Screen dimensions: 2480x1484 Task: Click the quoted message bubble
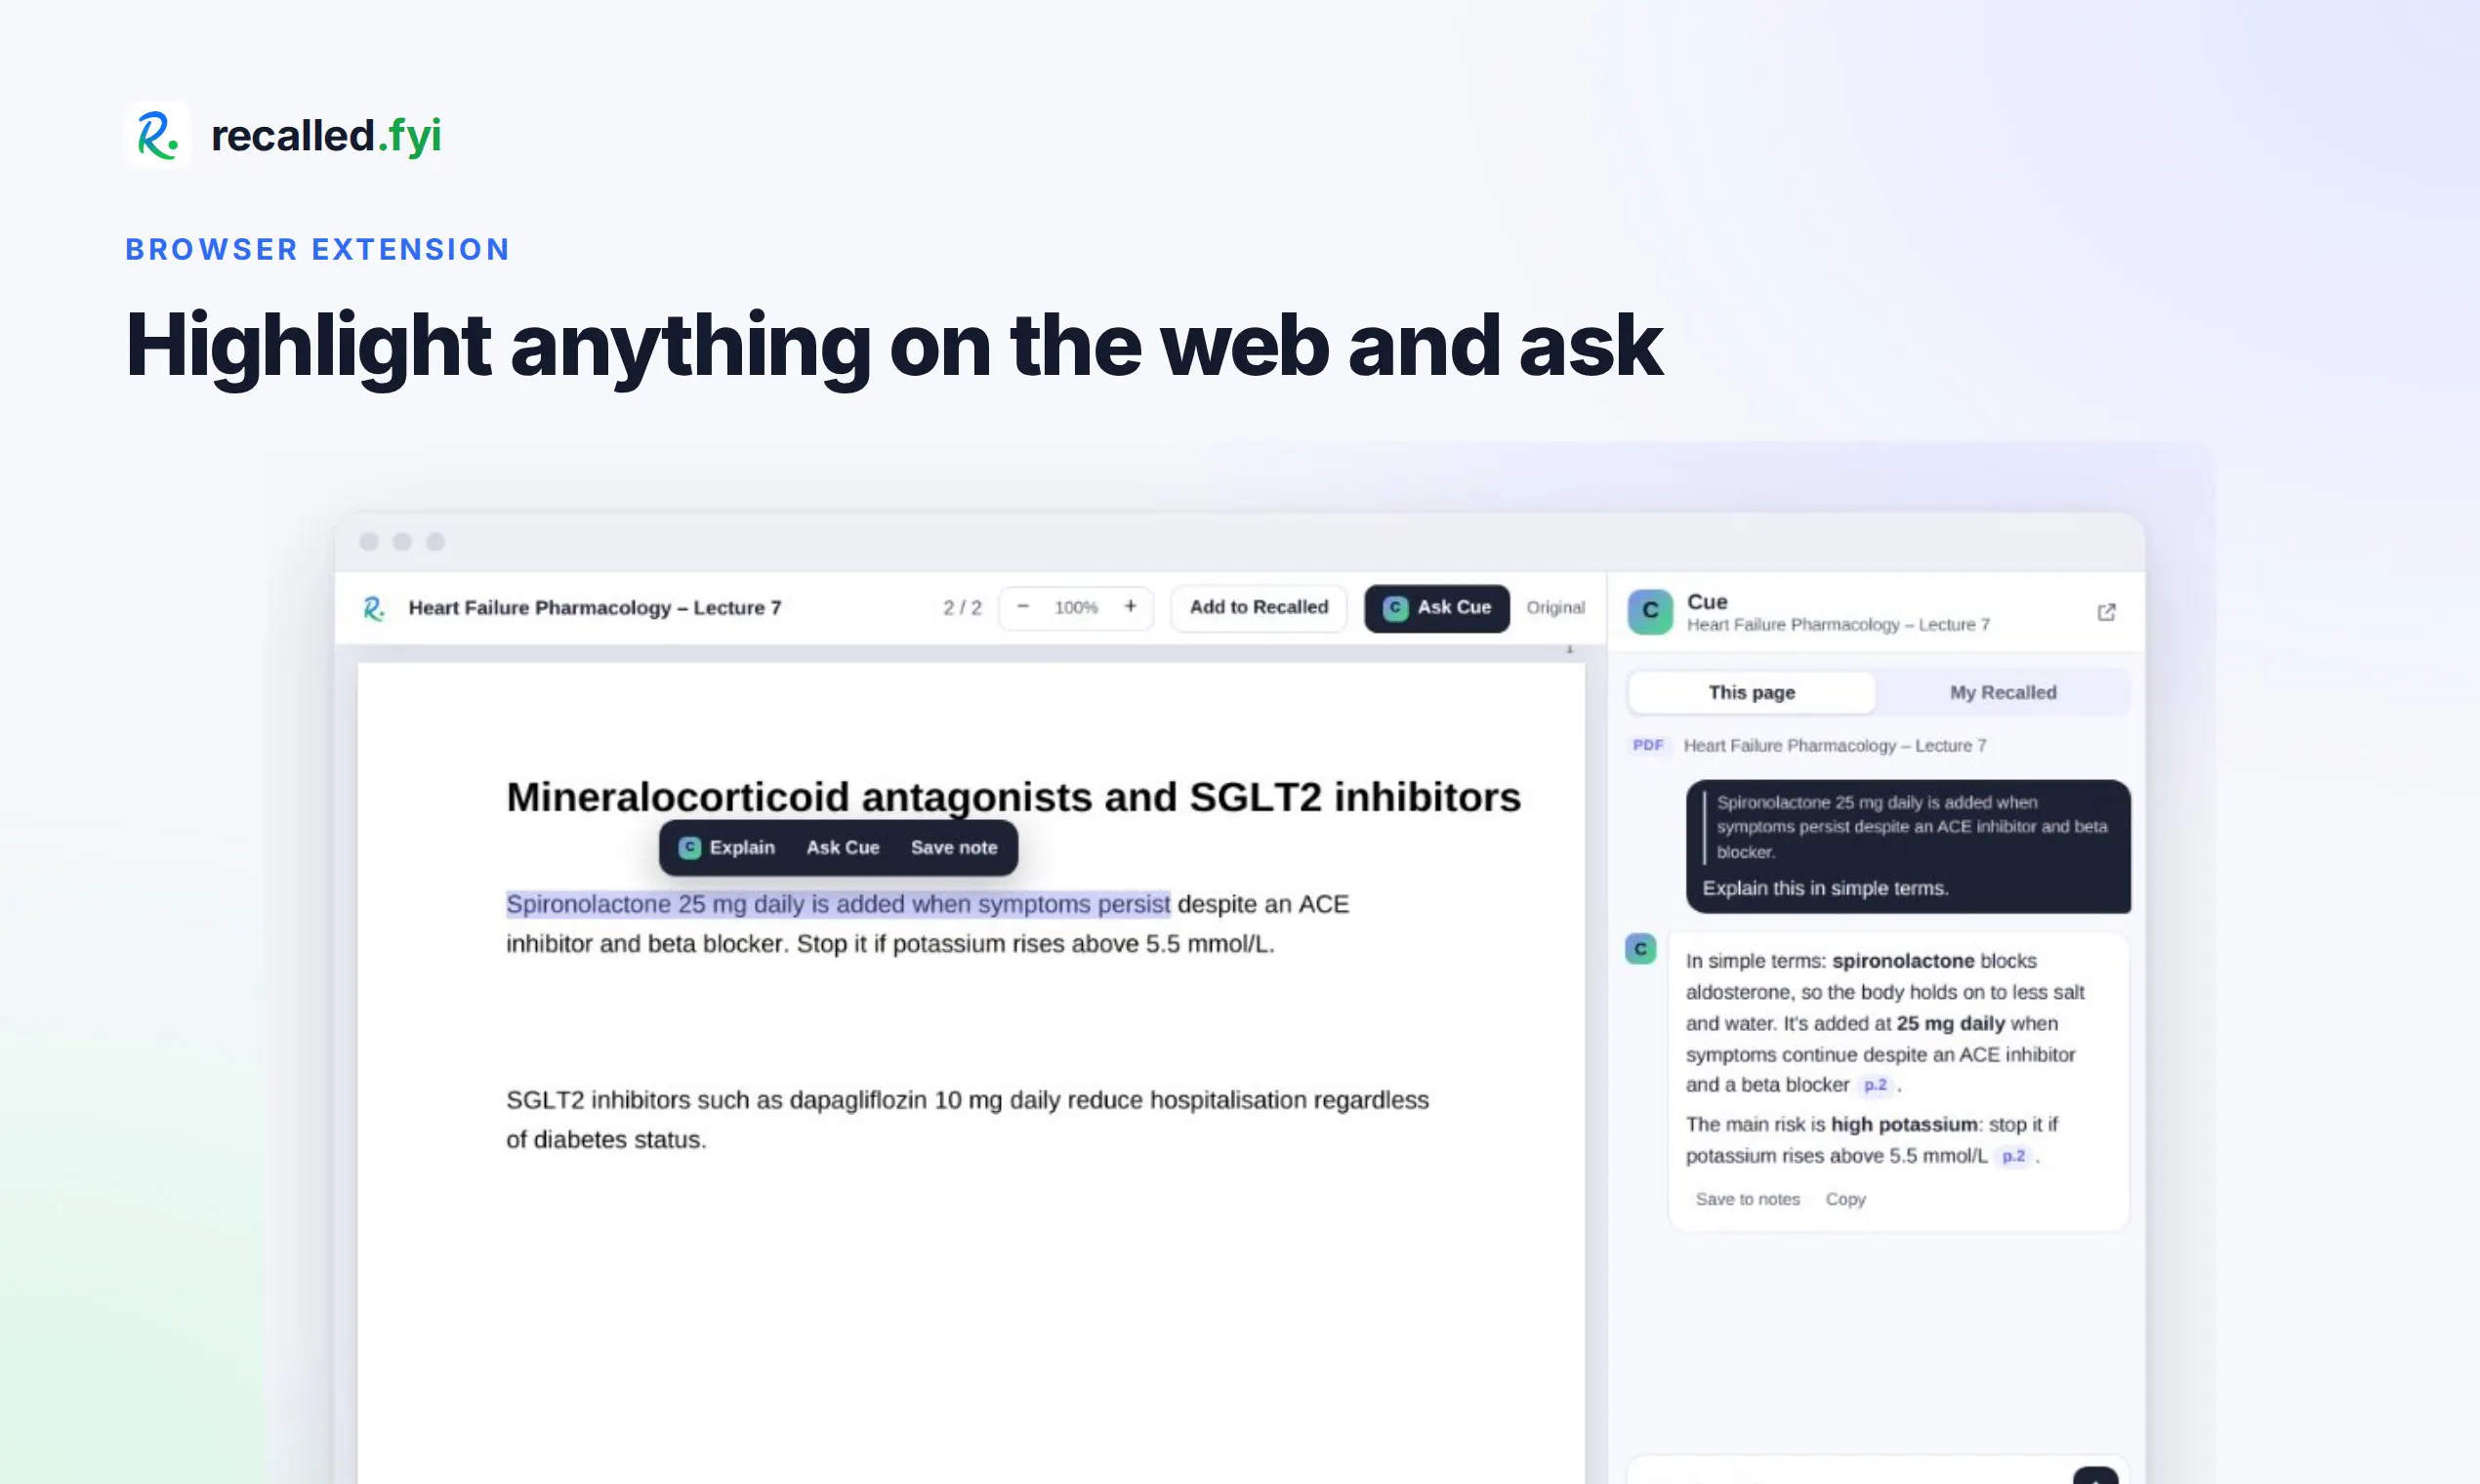tap(1908, 846)
